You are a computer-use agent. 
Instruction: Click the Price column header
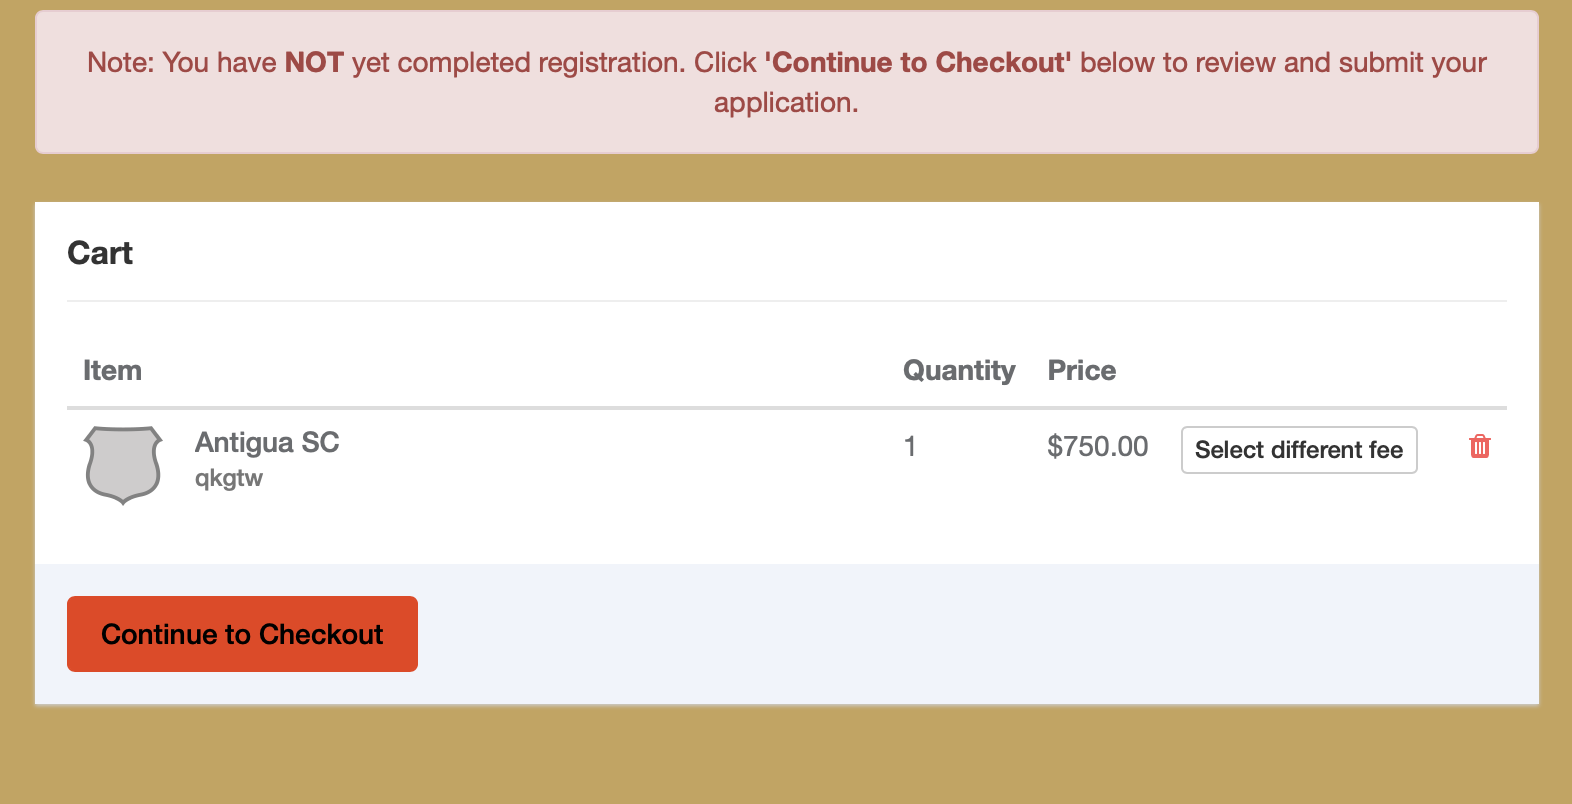coord(1081,371)
